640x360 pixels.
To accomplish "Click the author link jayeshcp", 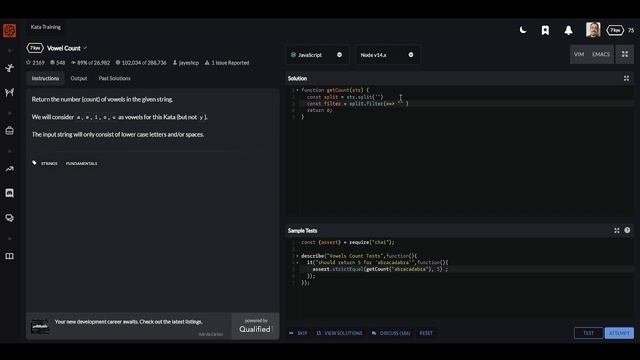I will [x=186, y=63].
